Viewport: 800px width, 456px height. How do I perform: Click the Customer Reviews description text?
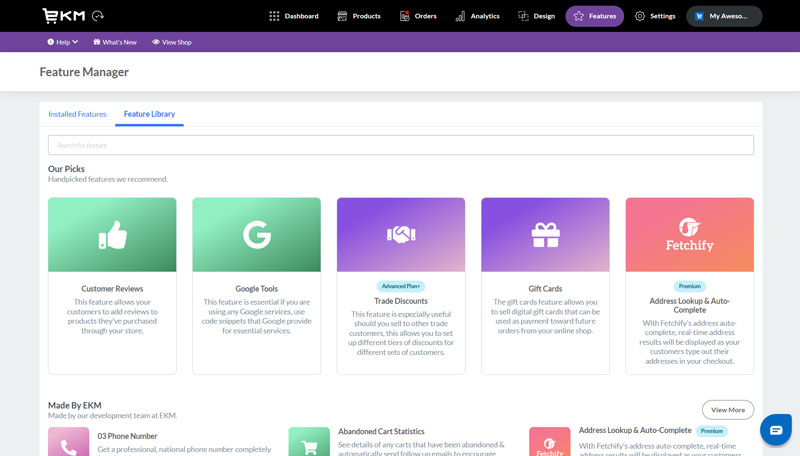coord(112,316)
